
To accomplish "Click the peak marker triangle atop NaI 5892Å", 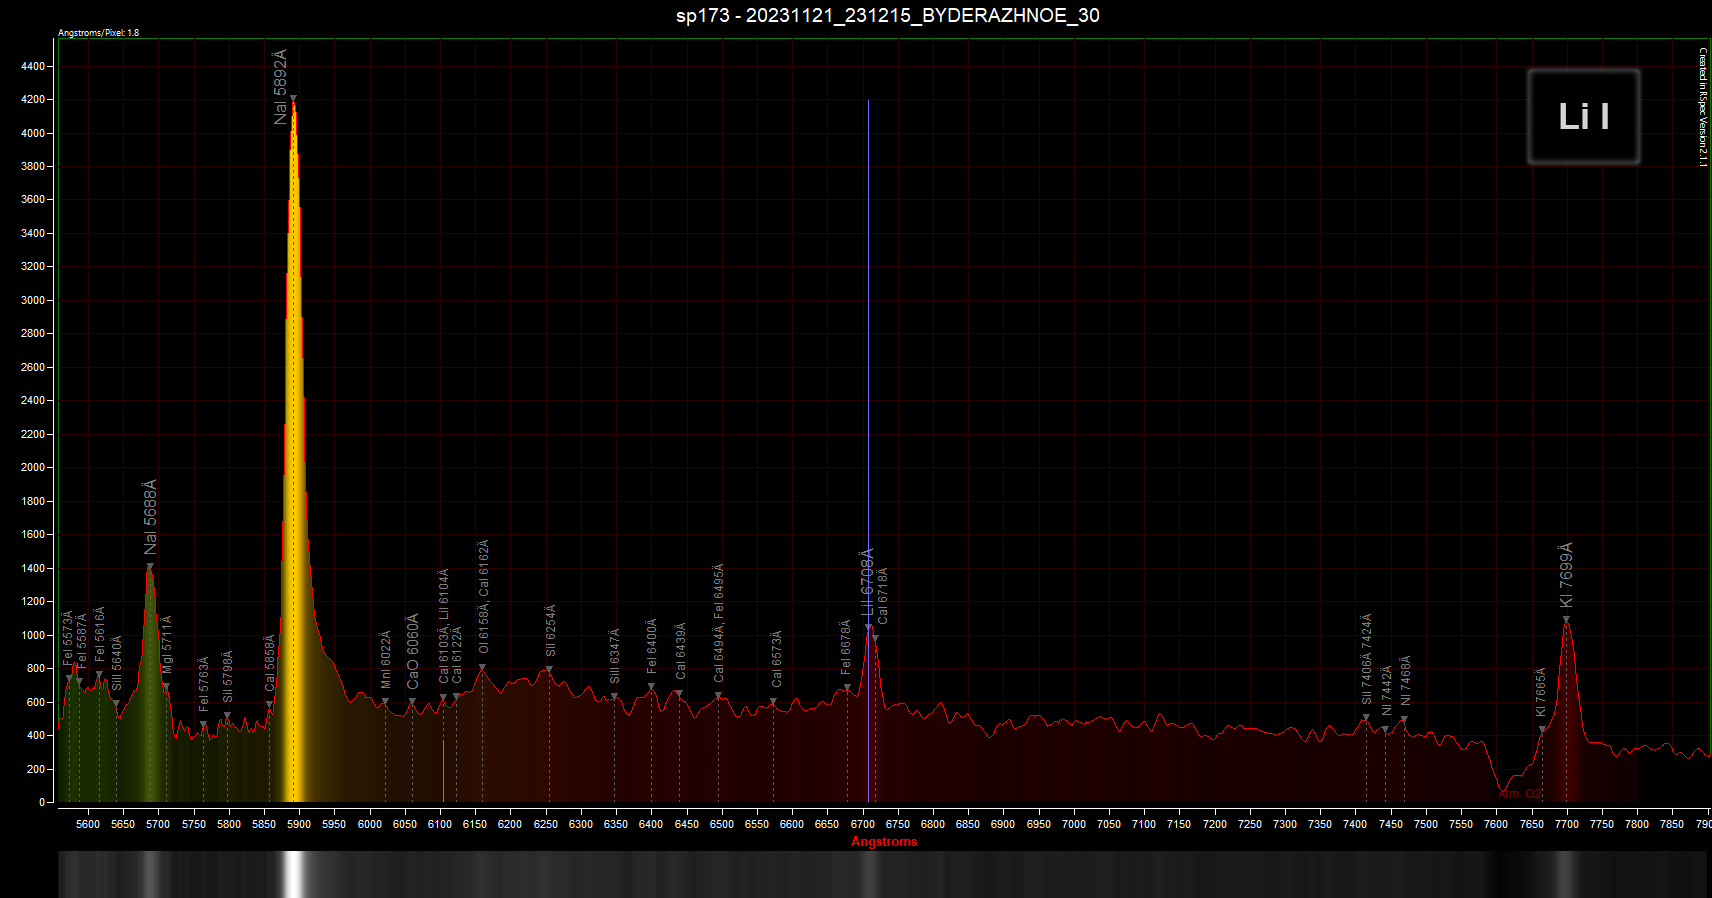I will pyautogui.click(x=293, y=98).
